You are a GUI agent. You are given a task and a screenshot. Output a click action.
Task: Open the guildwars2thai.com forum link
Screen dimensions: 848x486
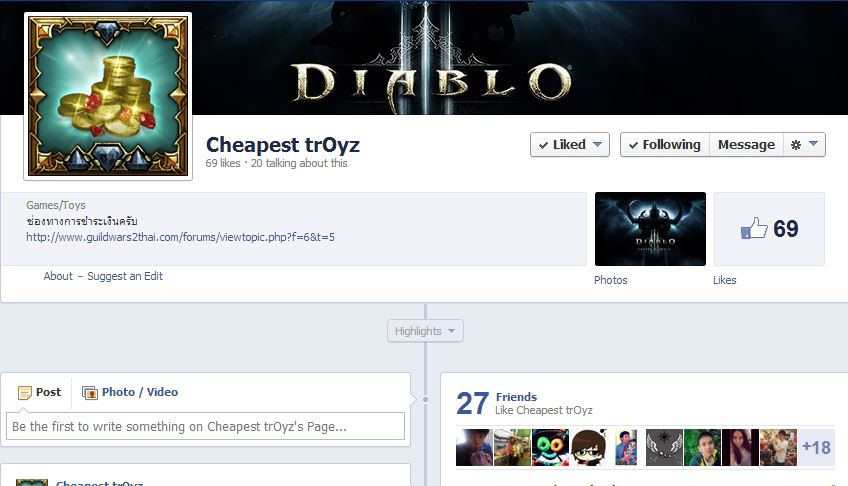pyautogui.click(x=181, y=237)
